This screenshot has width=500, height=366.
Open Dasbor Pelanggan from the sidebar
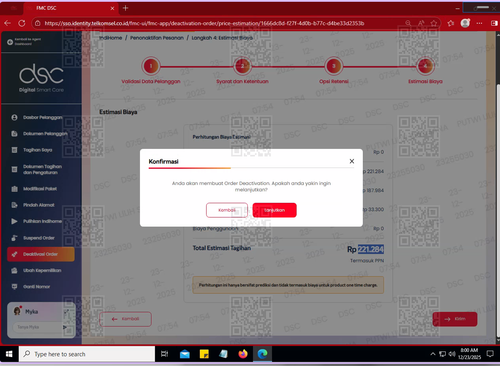coord(42,117)
